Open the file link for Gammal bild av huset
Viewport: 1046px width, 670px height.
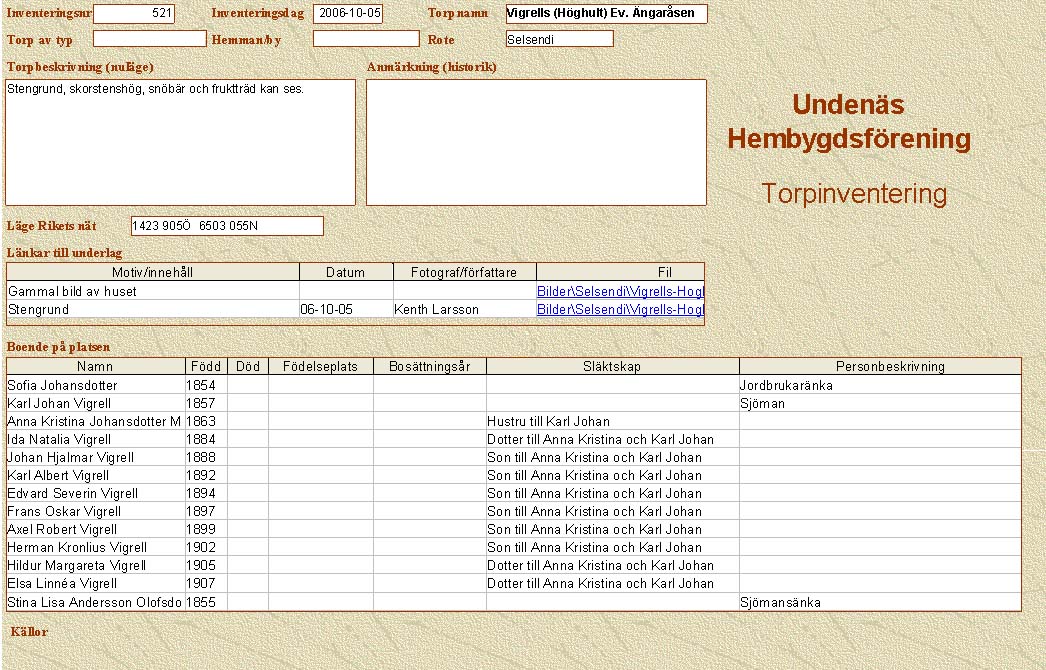(x=620, y=292)
